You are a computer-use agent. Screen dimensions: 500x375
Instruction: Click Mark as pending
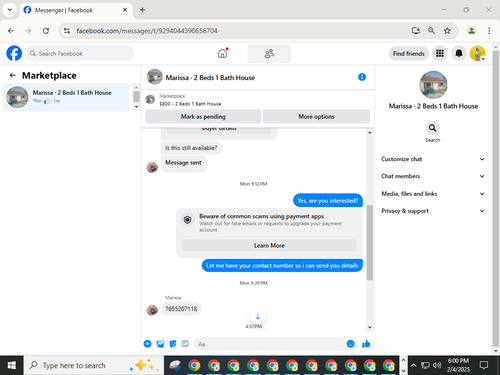(203, 116)
